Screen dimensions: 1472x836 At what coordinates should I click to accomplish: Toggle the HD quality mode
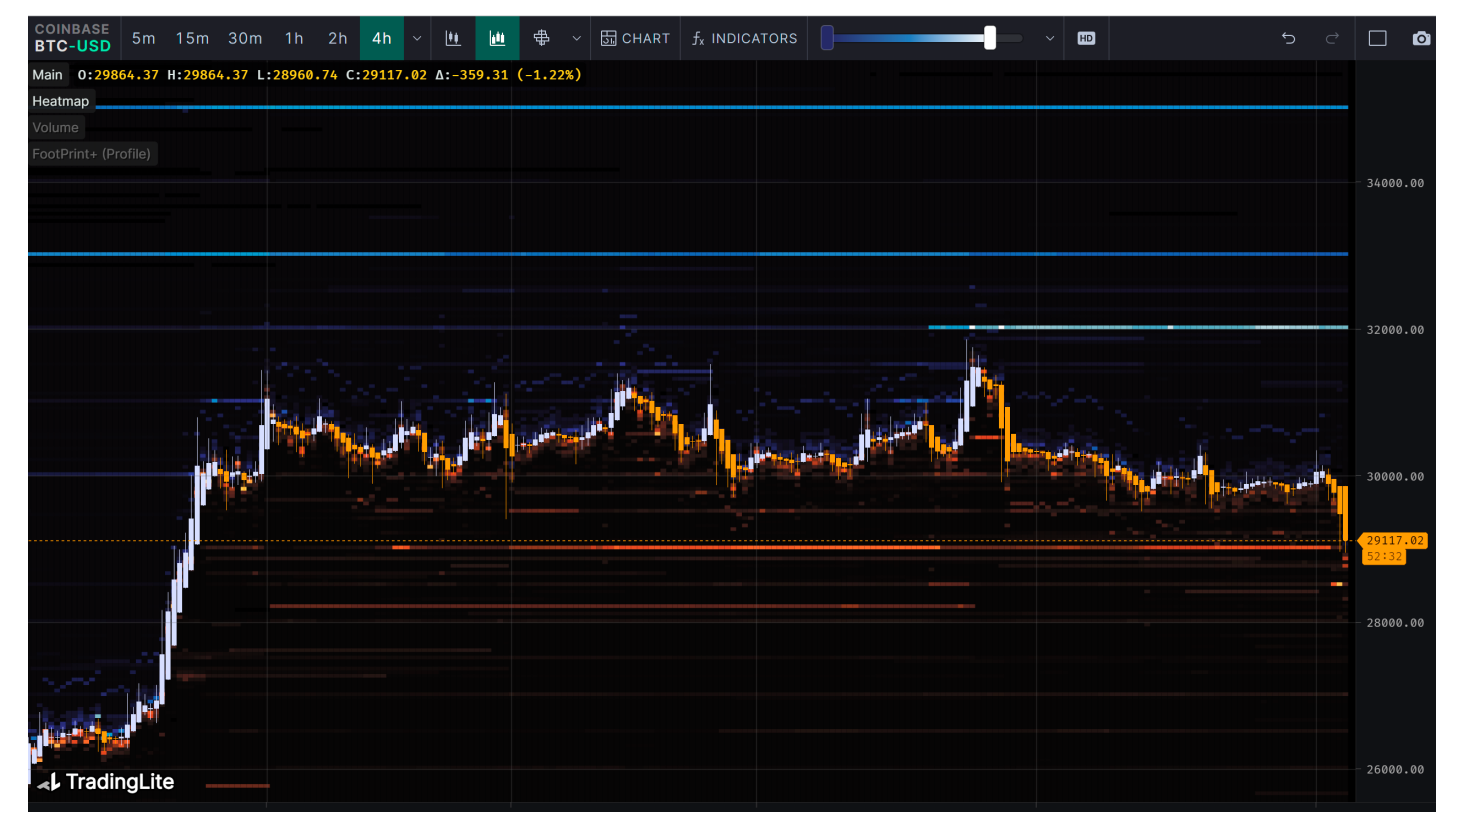tap(1086, 38)
